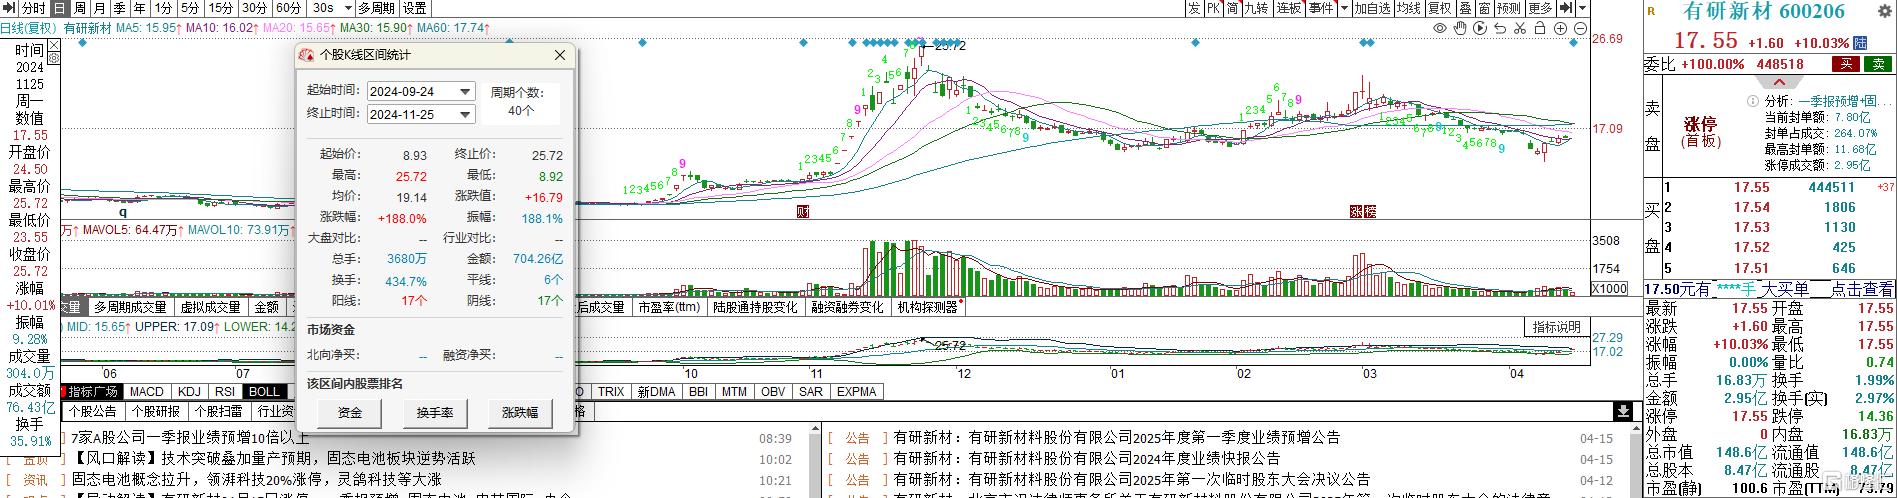
Task: Click the download arrow icon above news list
Action: tap(1623, 412)
